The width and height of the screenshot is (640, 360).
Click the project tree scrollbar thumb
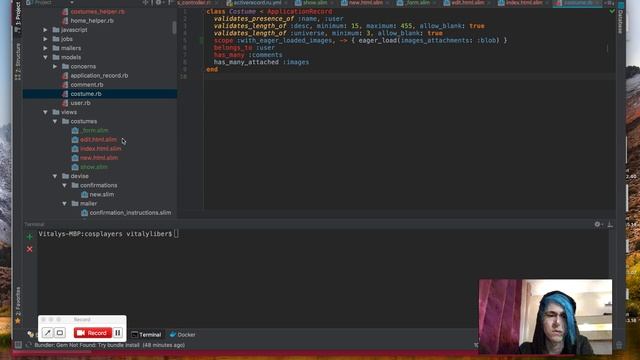coord(174,27)
